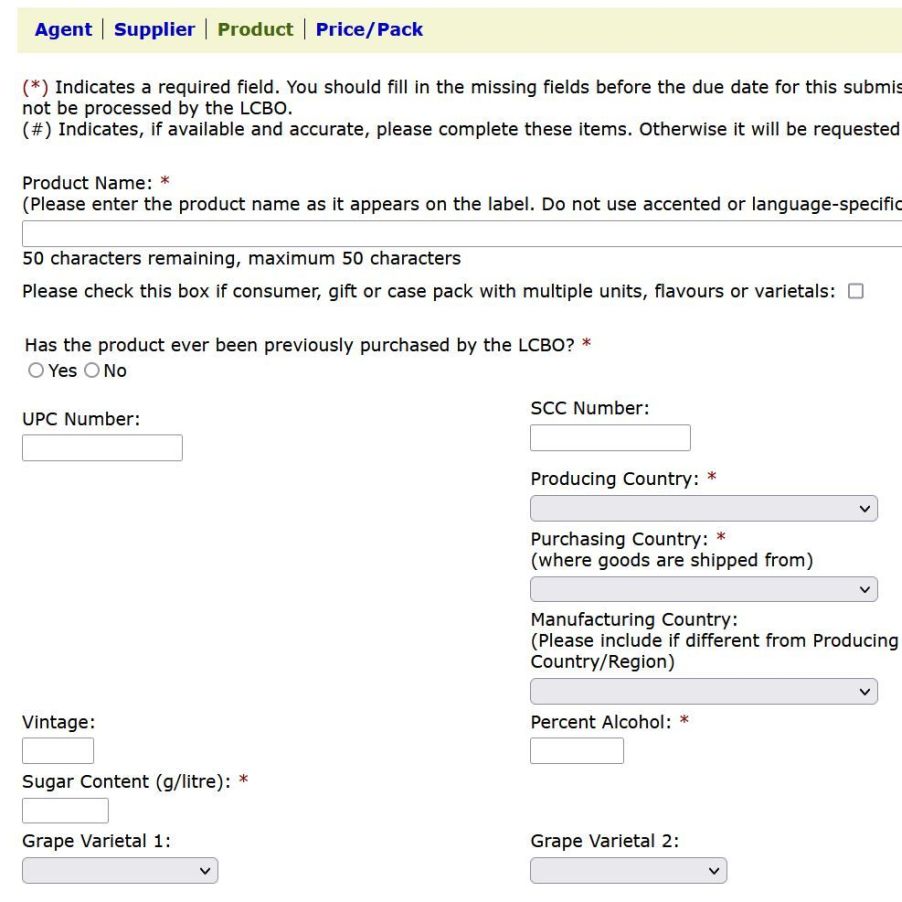The width and height of the screenshot is (902, 902).
Task: Select Yes for previously purchased by LCBO
Action: (x=33, y=372)
